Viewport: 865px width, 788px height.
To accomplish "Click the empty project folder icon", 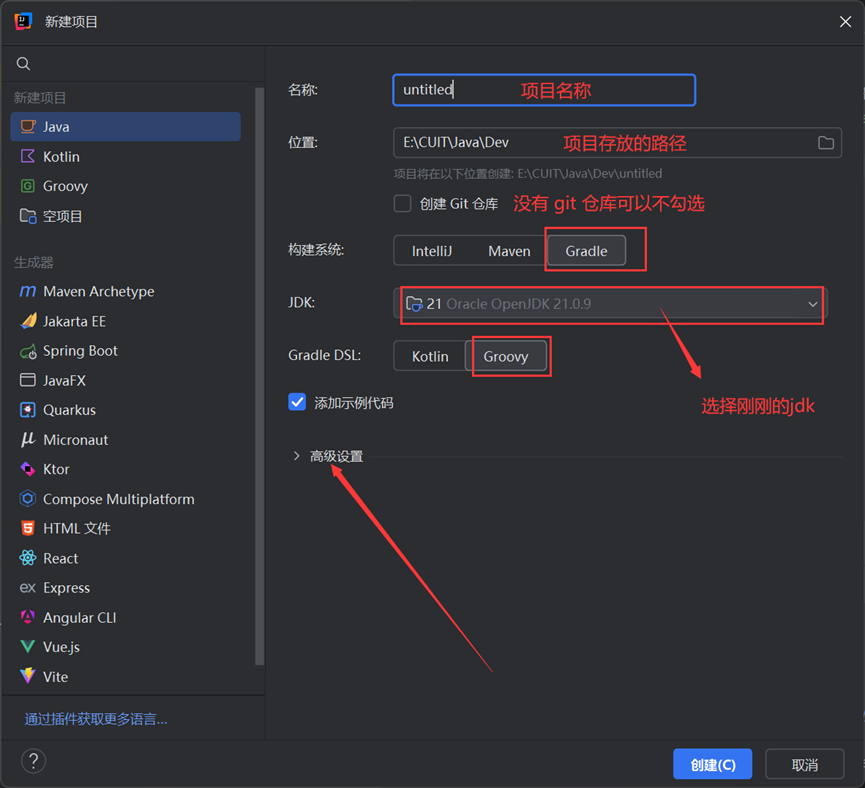I will [28, 216].
